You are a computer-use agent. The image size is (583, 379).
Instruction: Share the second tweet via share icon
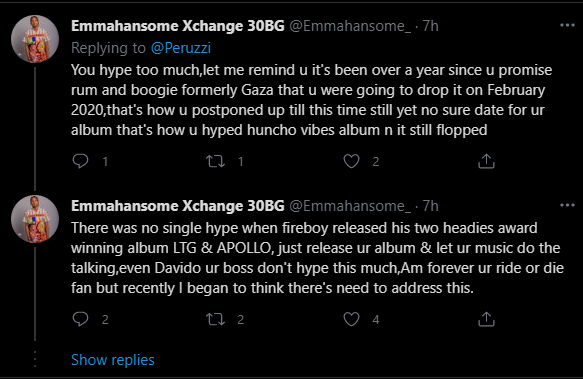(486, 319)
